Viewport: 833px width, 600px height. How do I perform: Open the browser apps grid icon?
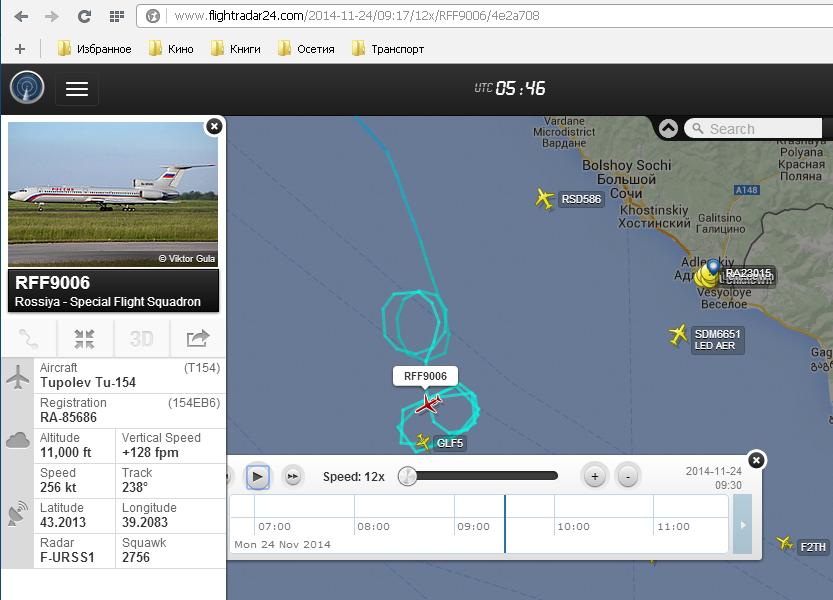(x=116, y=16)
